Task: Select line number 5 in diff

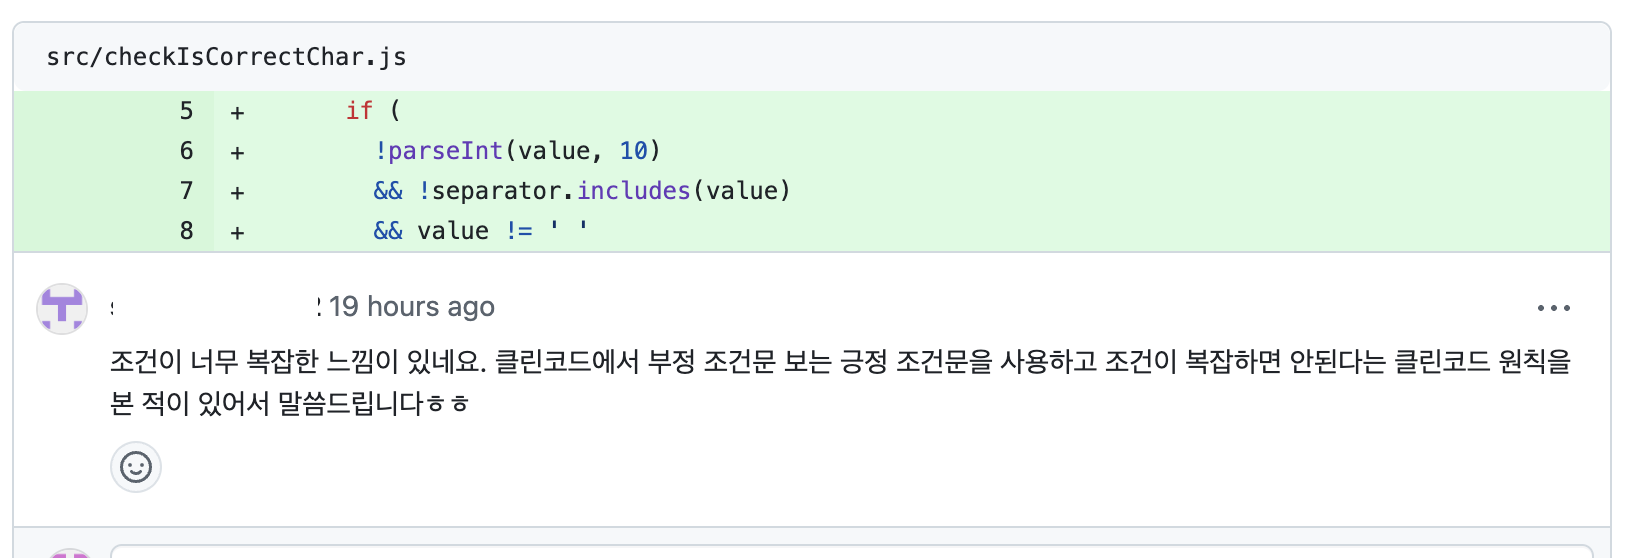Action: (186, 111)
